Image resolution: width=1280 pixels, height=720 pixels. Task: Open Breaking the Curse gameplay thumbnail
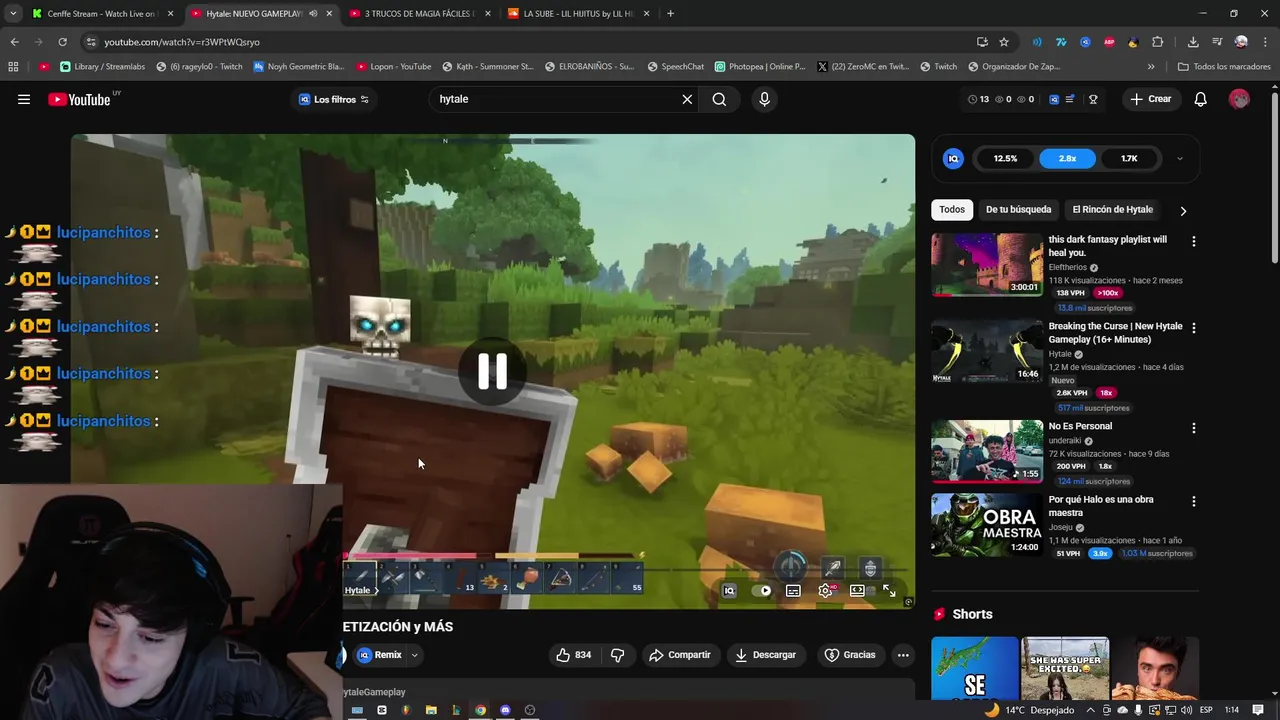pyautogui.click(x=987, y=352)
